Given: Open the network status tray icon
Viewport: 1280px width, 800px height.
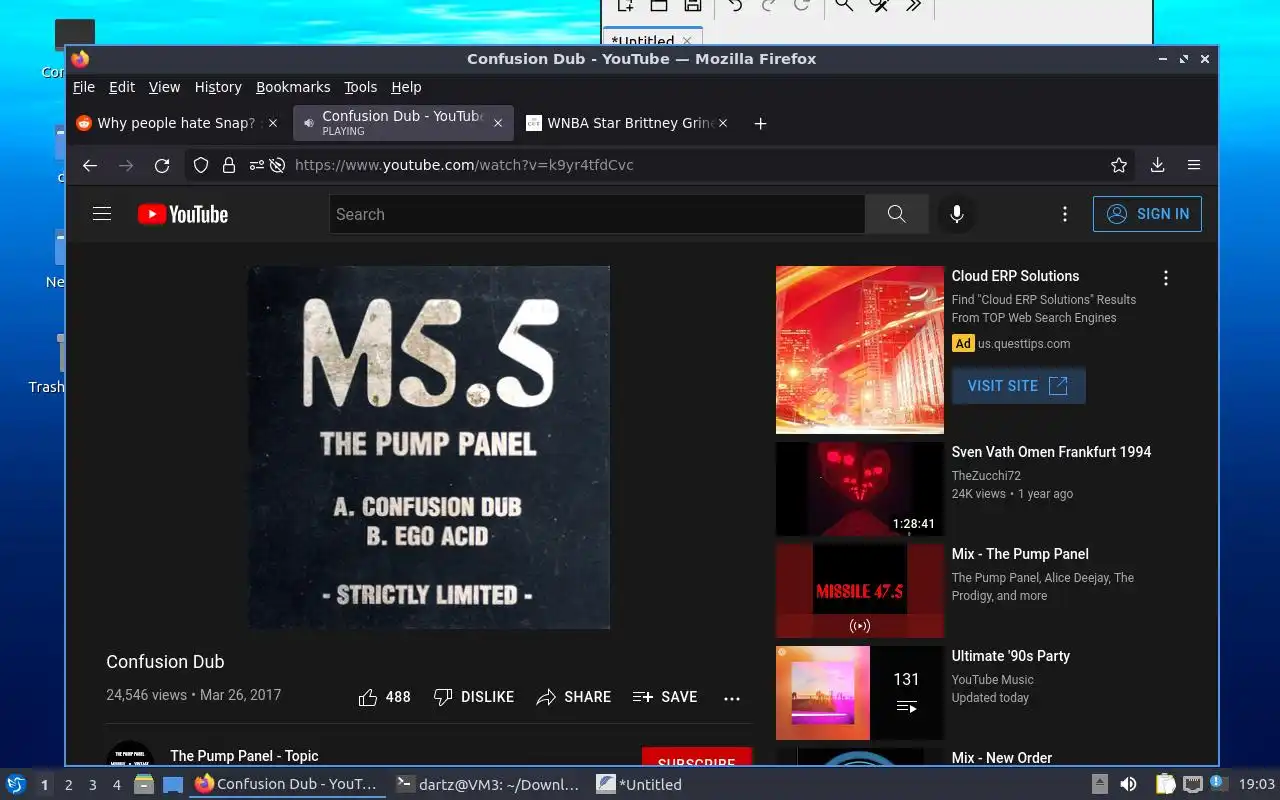Looking at the screenshot, I should tap(1192, 785).
